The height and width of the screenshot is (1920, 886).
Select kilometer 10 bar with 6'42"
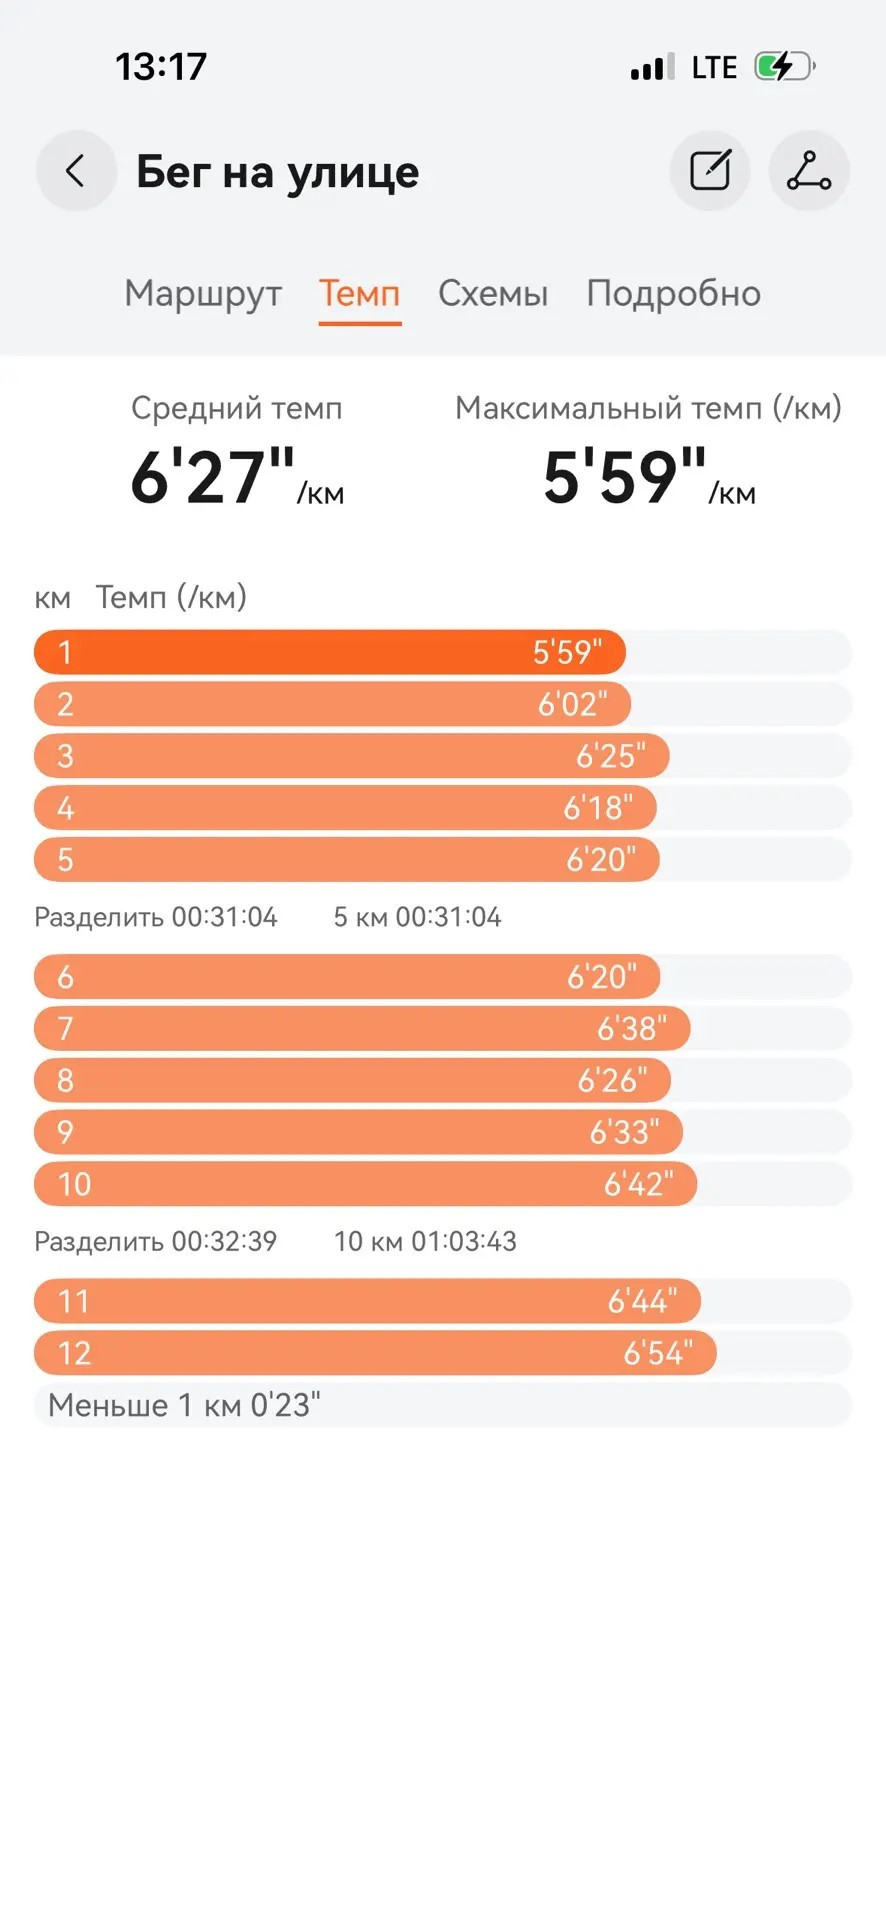click(x=365, y=1184)
